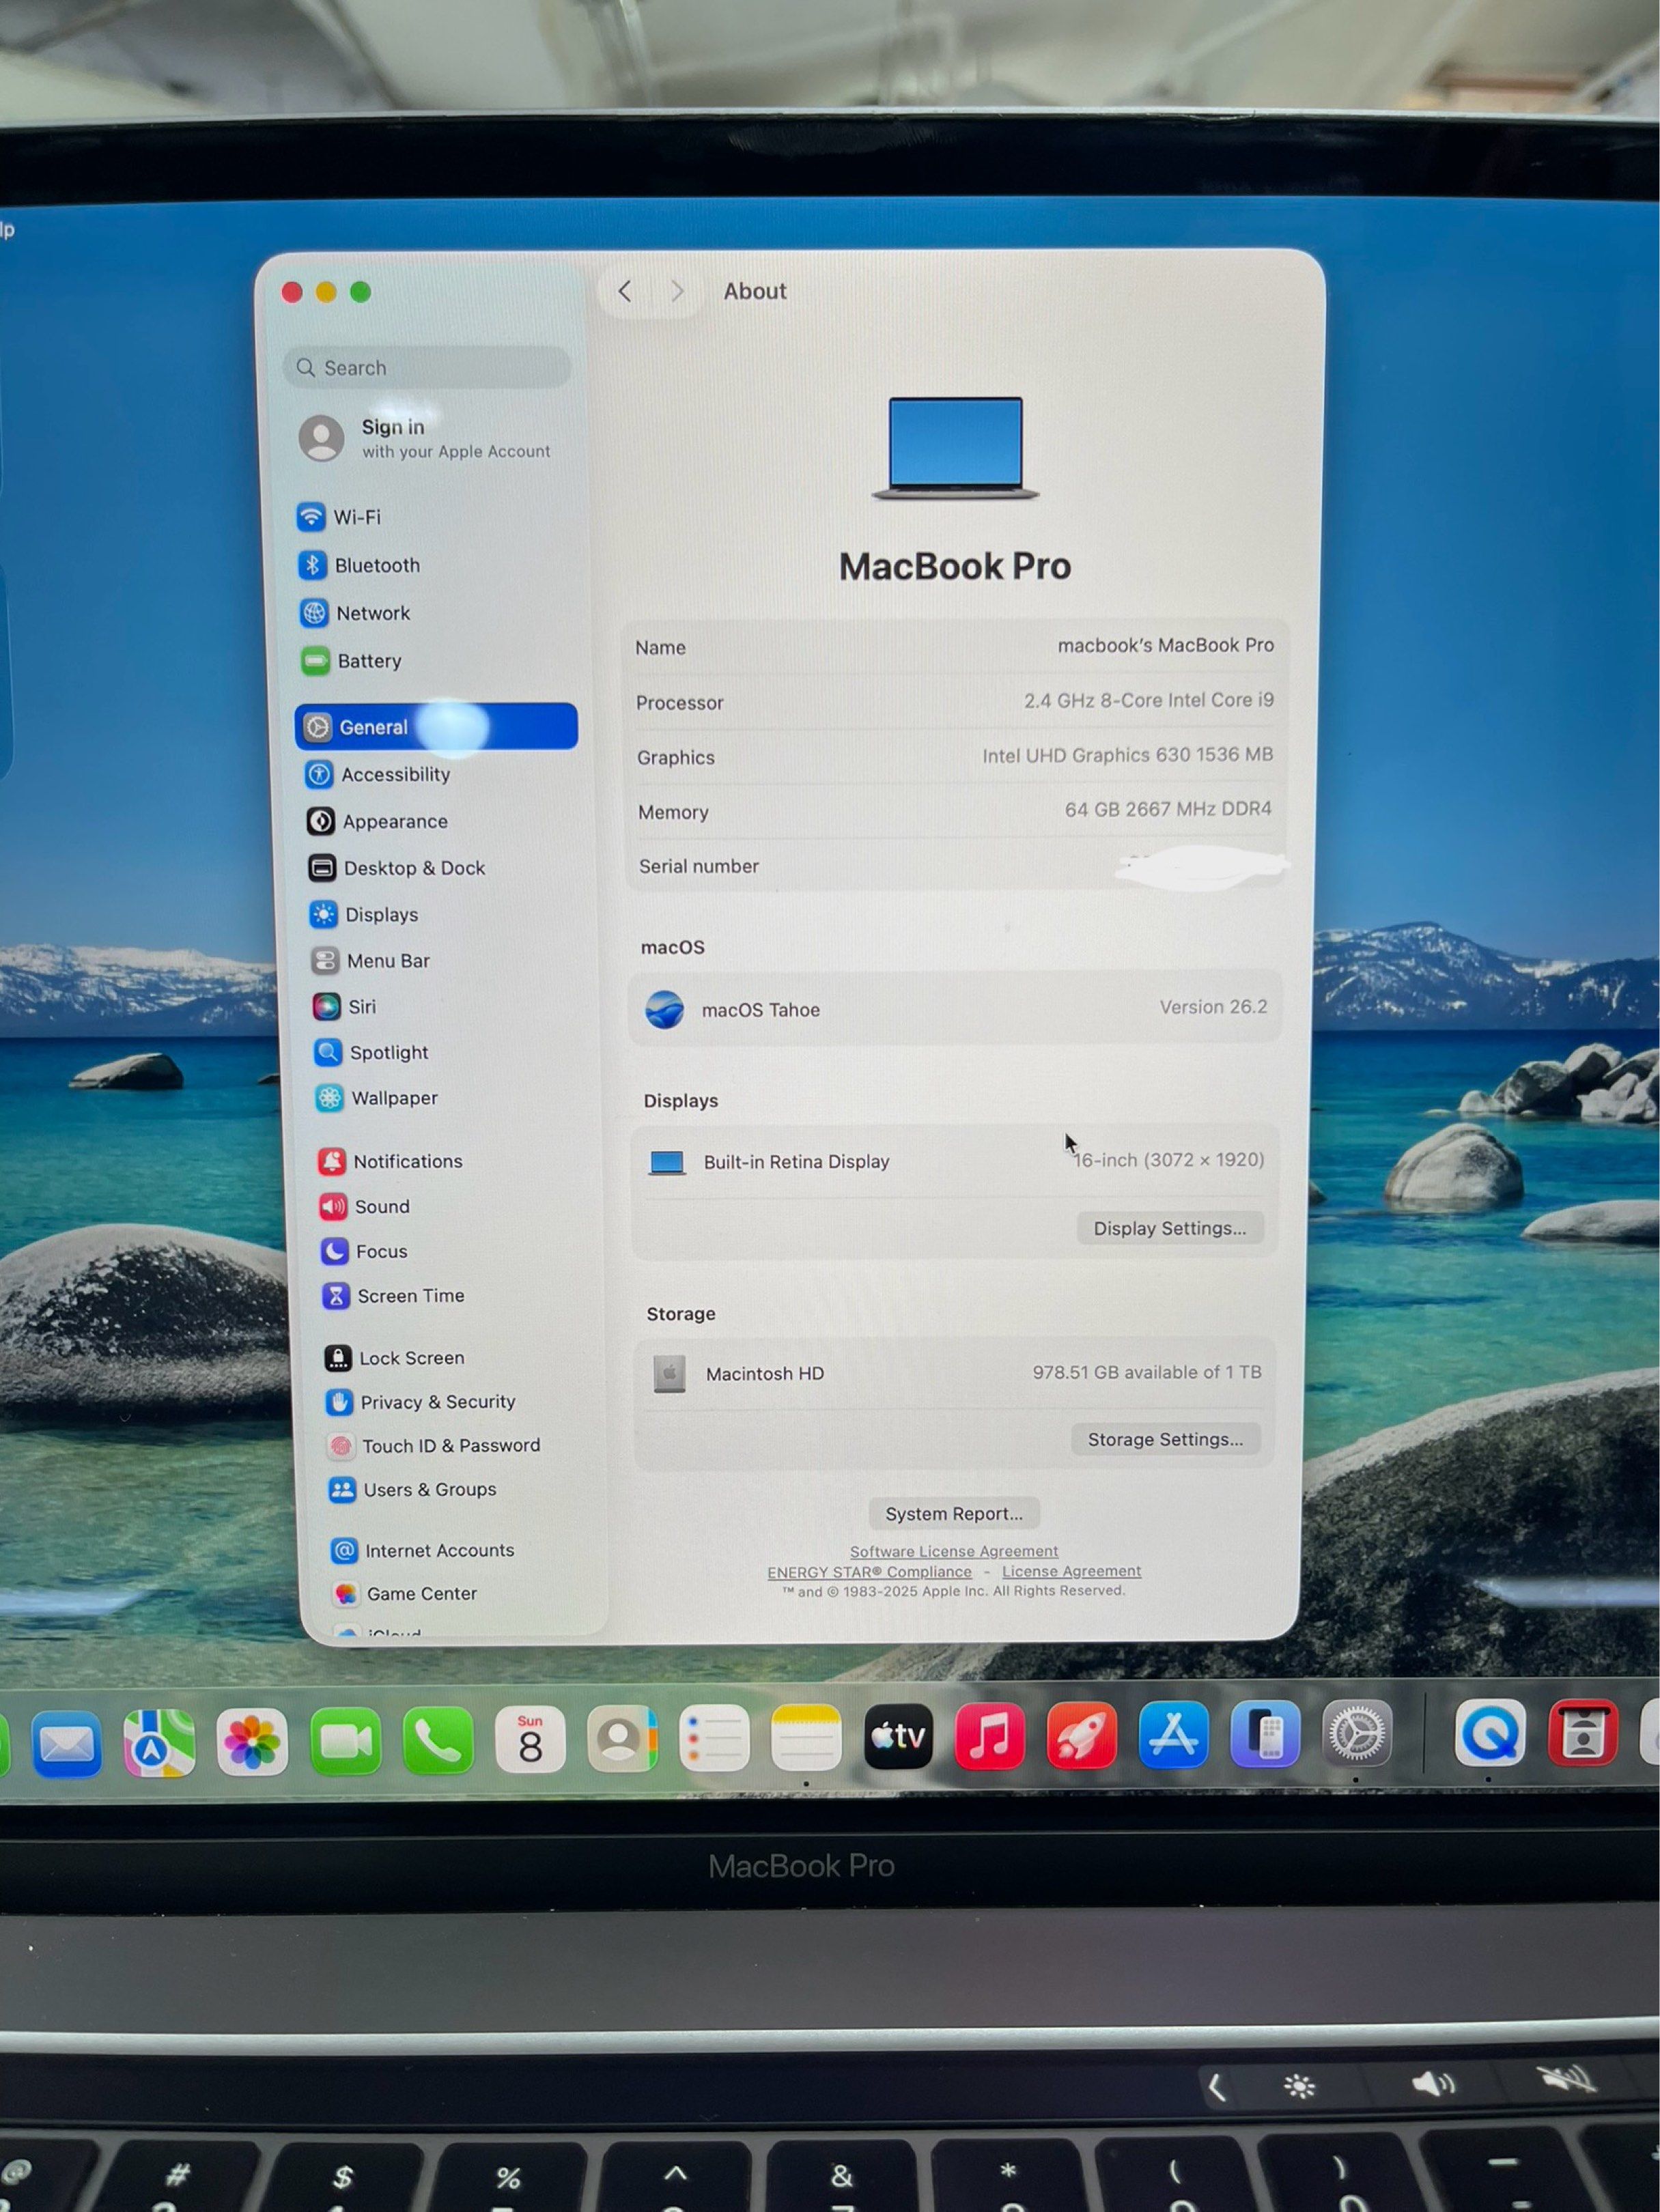Open Privacy & Security settings

coord(421,1402)
